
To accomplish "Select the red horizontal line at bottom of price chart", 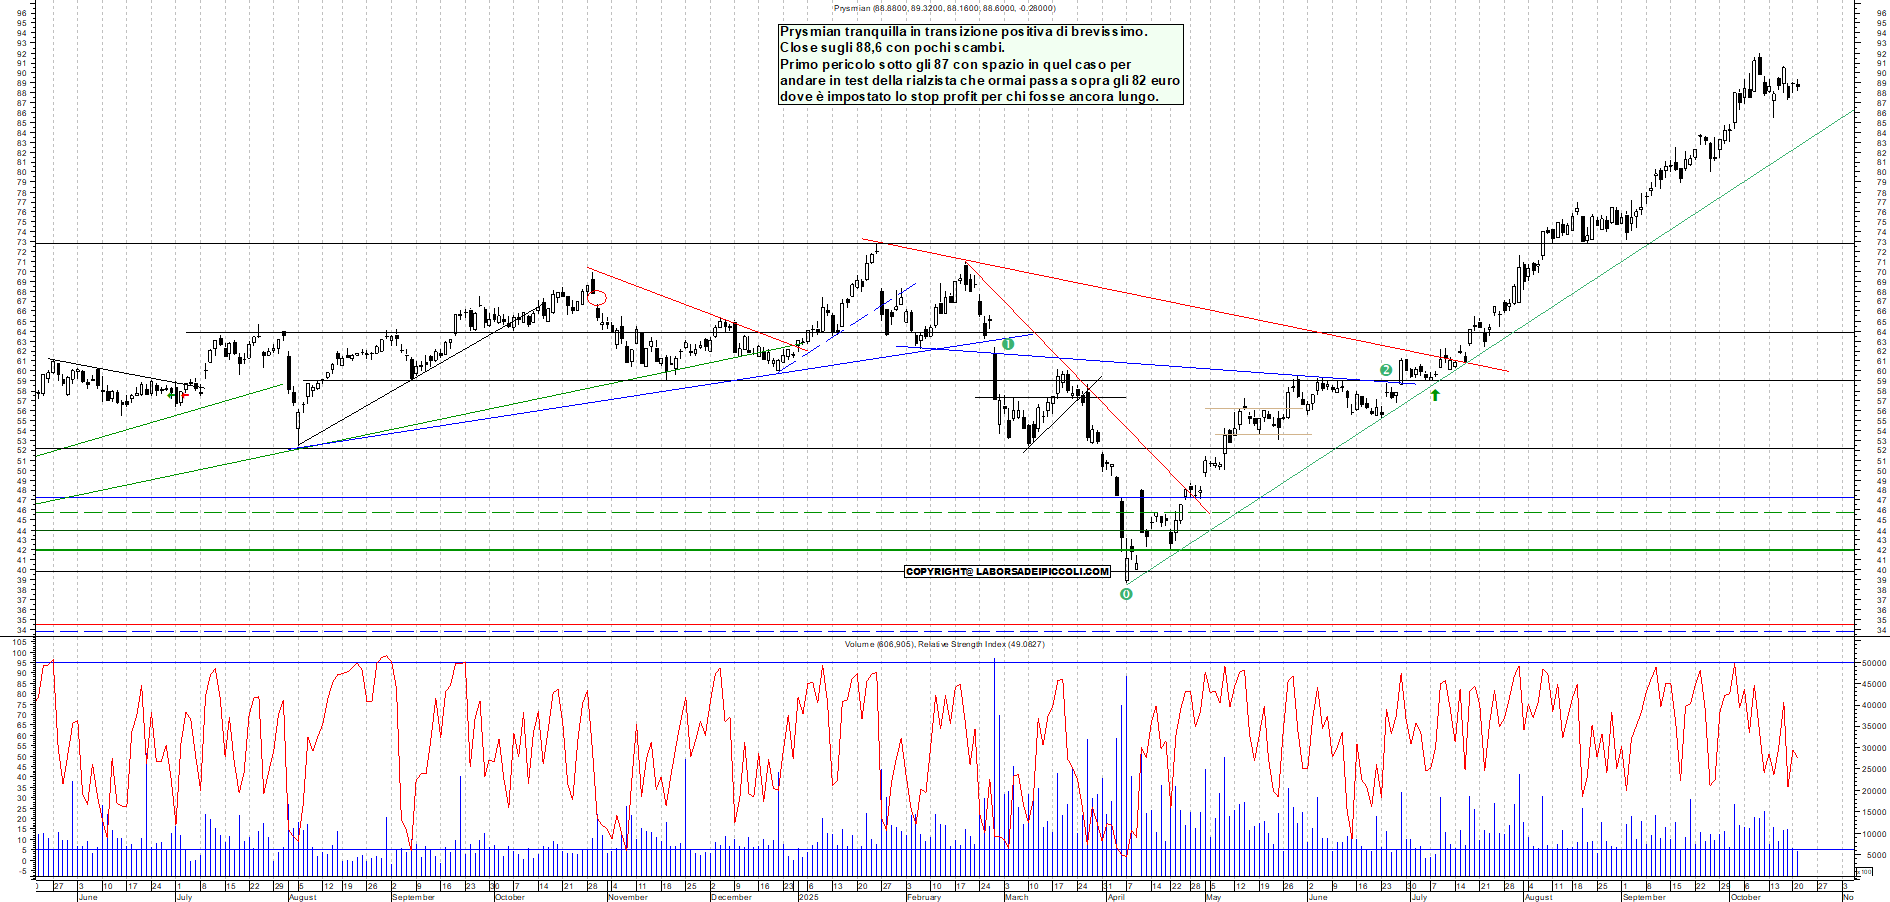I will 600,625.
